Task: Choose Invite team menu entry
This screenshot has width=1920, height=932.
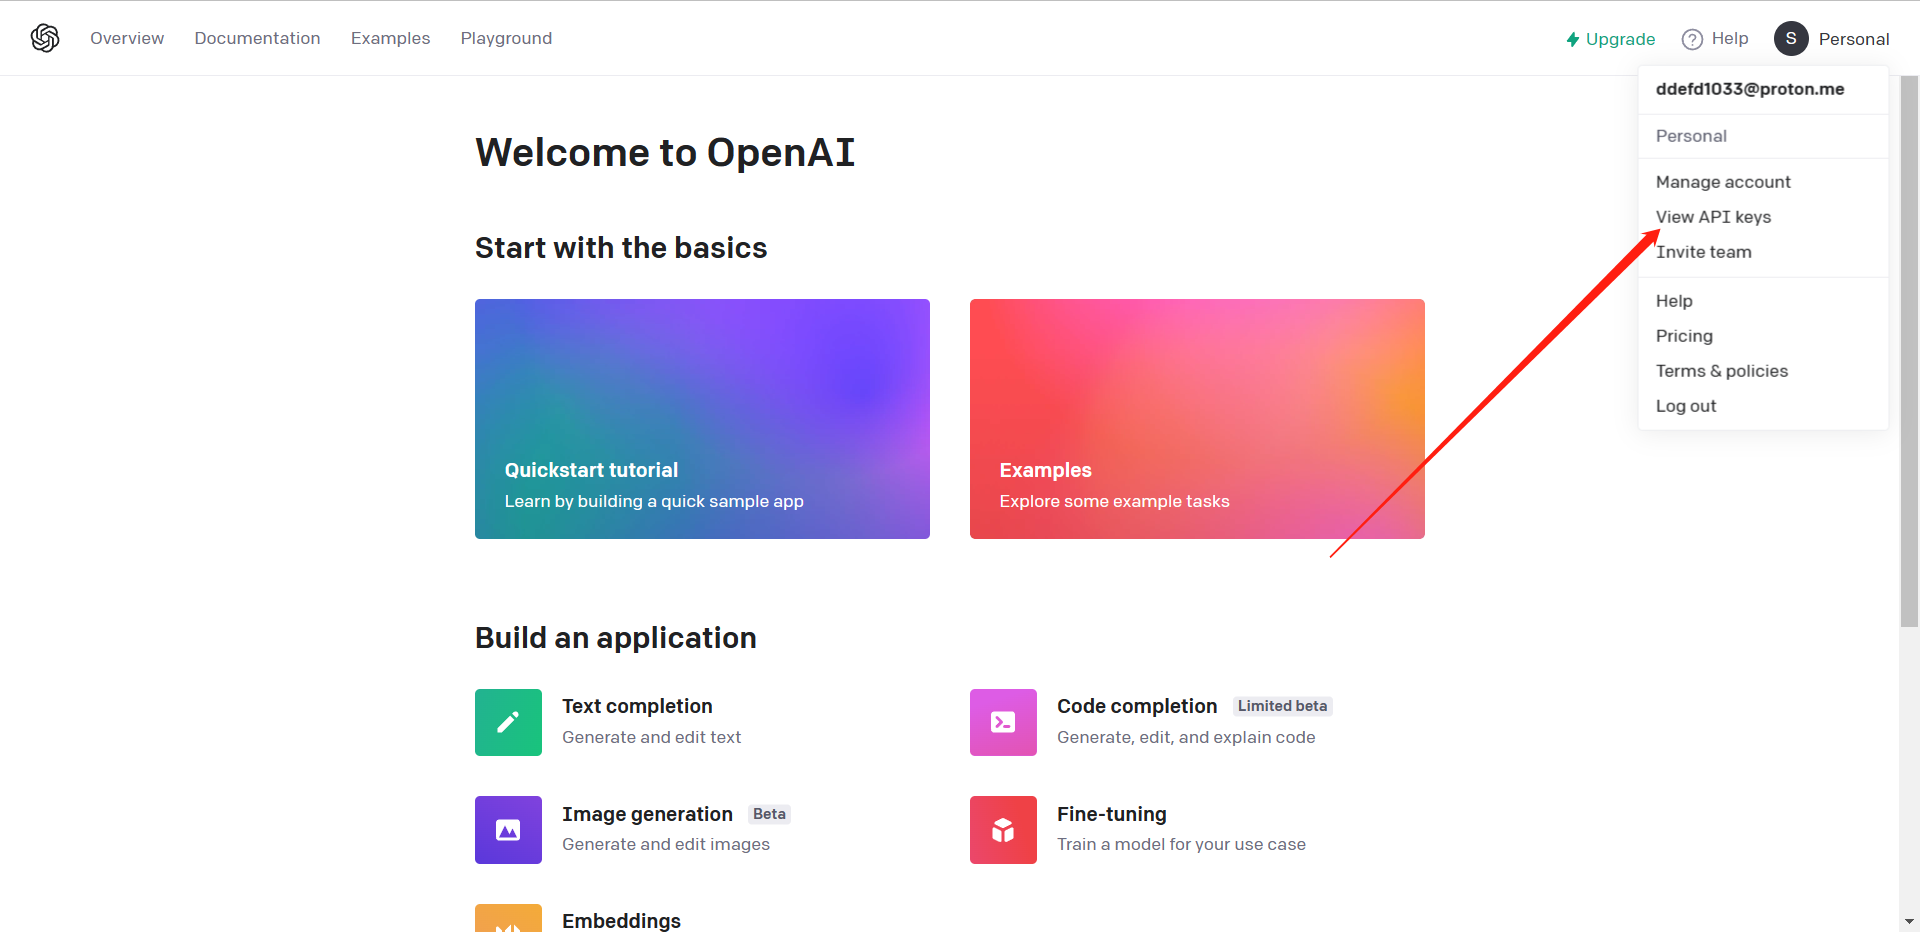Action: coord(1704,252)
